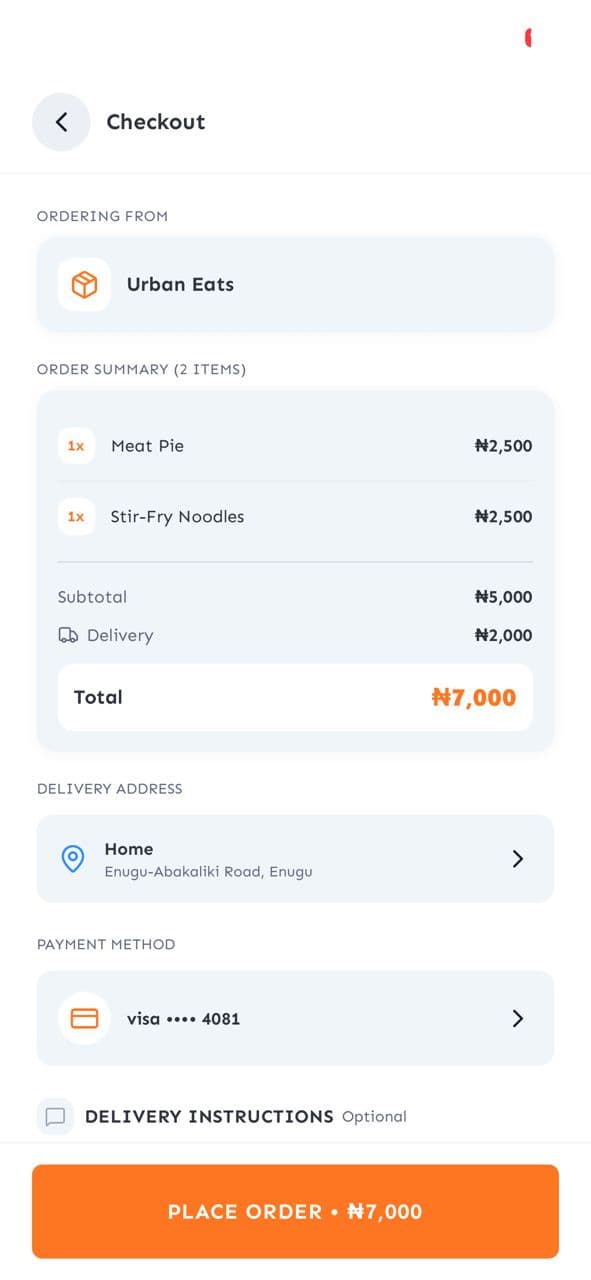Screen dimensions: 591x1280
Task: Expand the Home delivery address details
Action: (x=517, y=858)
